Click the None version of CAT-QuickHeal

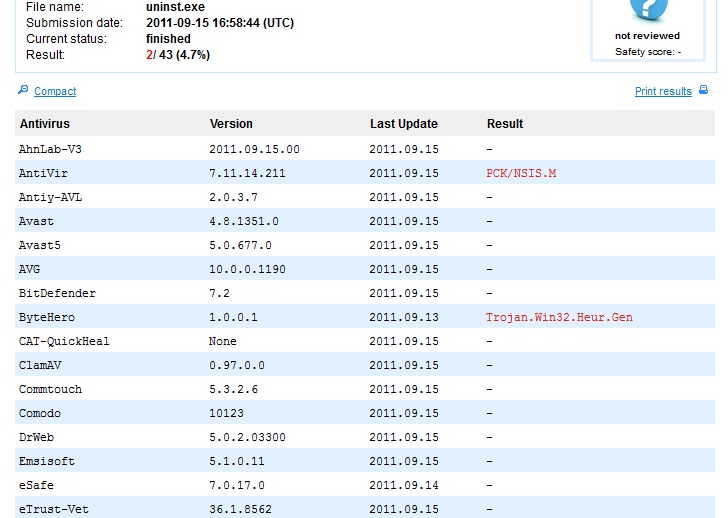223,341
